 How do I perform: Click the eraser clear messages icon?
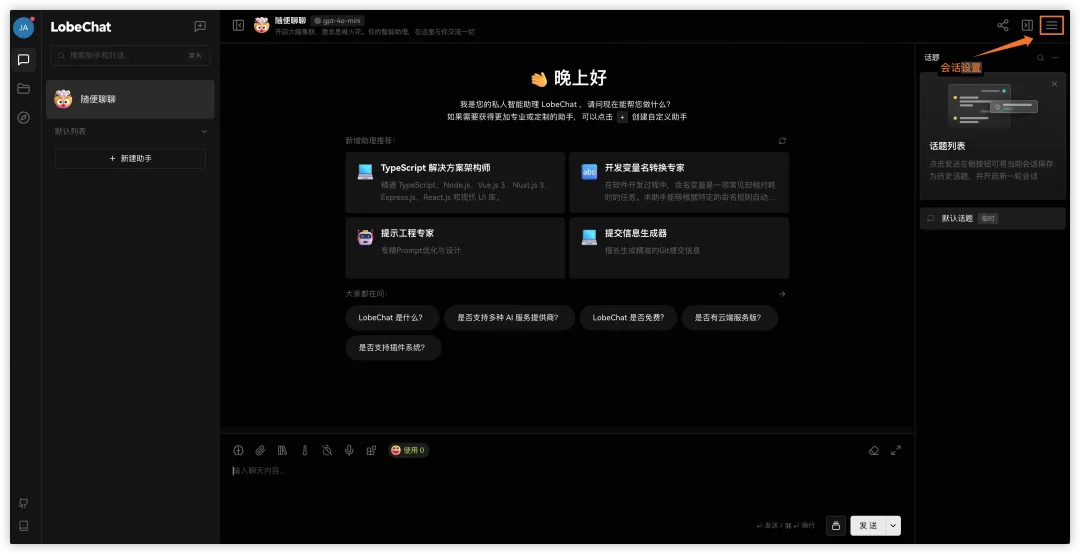click(873, 451)
